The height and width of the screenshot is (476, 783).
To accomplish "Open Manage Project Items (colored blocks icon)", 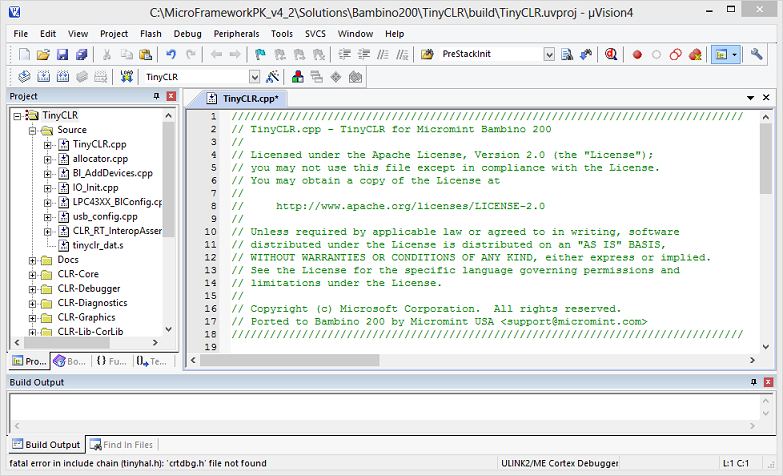I will pos(298,76).
